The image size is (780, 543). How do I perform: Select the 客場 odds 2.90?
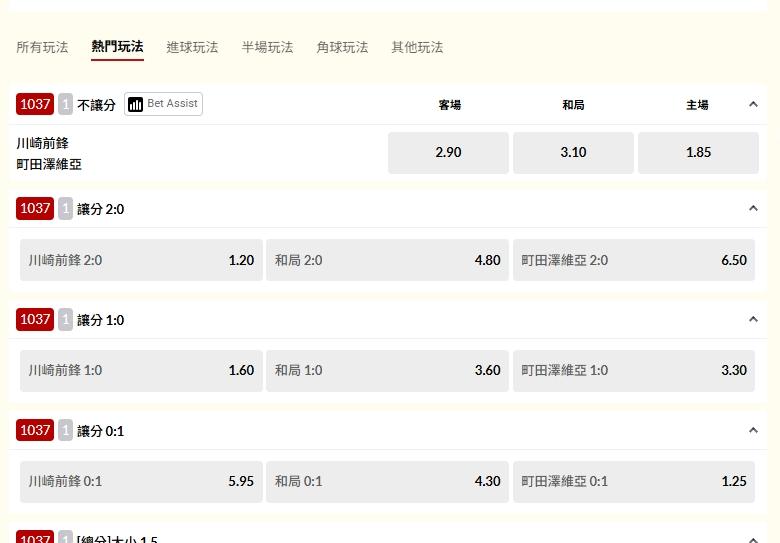pyautogui.click(x=448, y=152)
